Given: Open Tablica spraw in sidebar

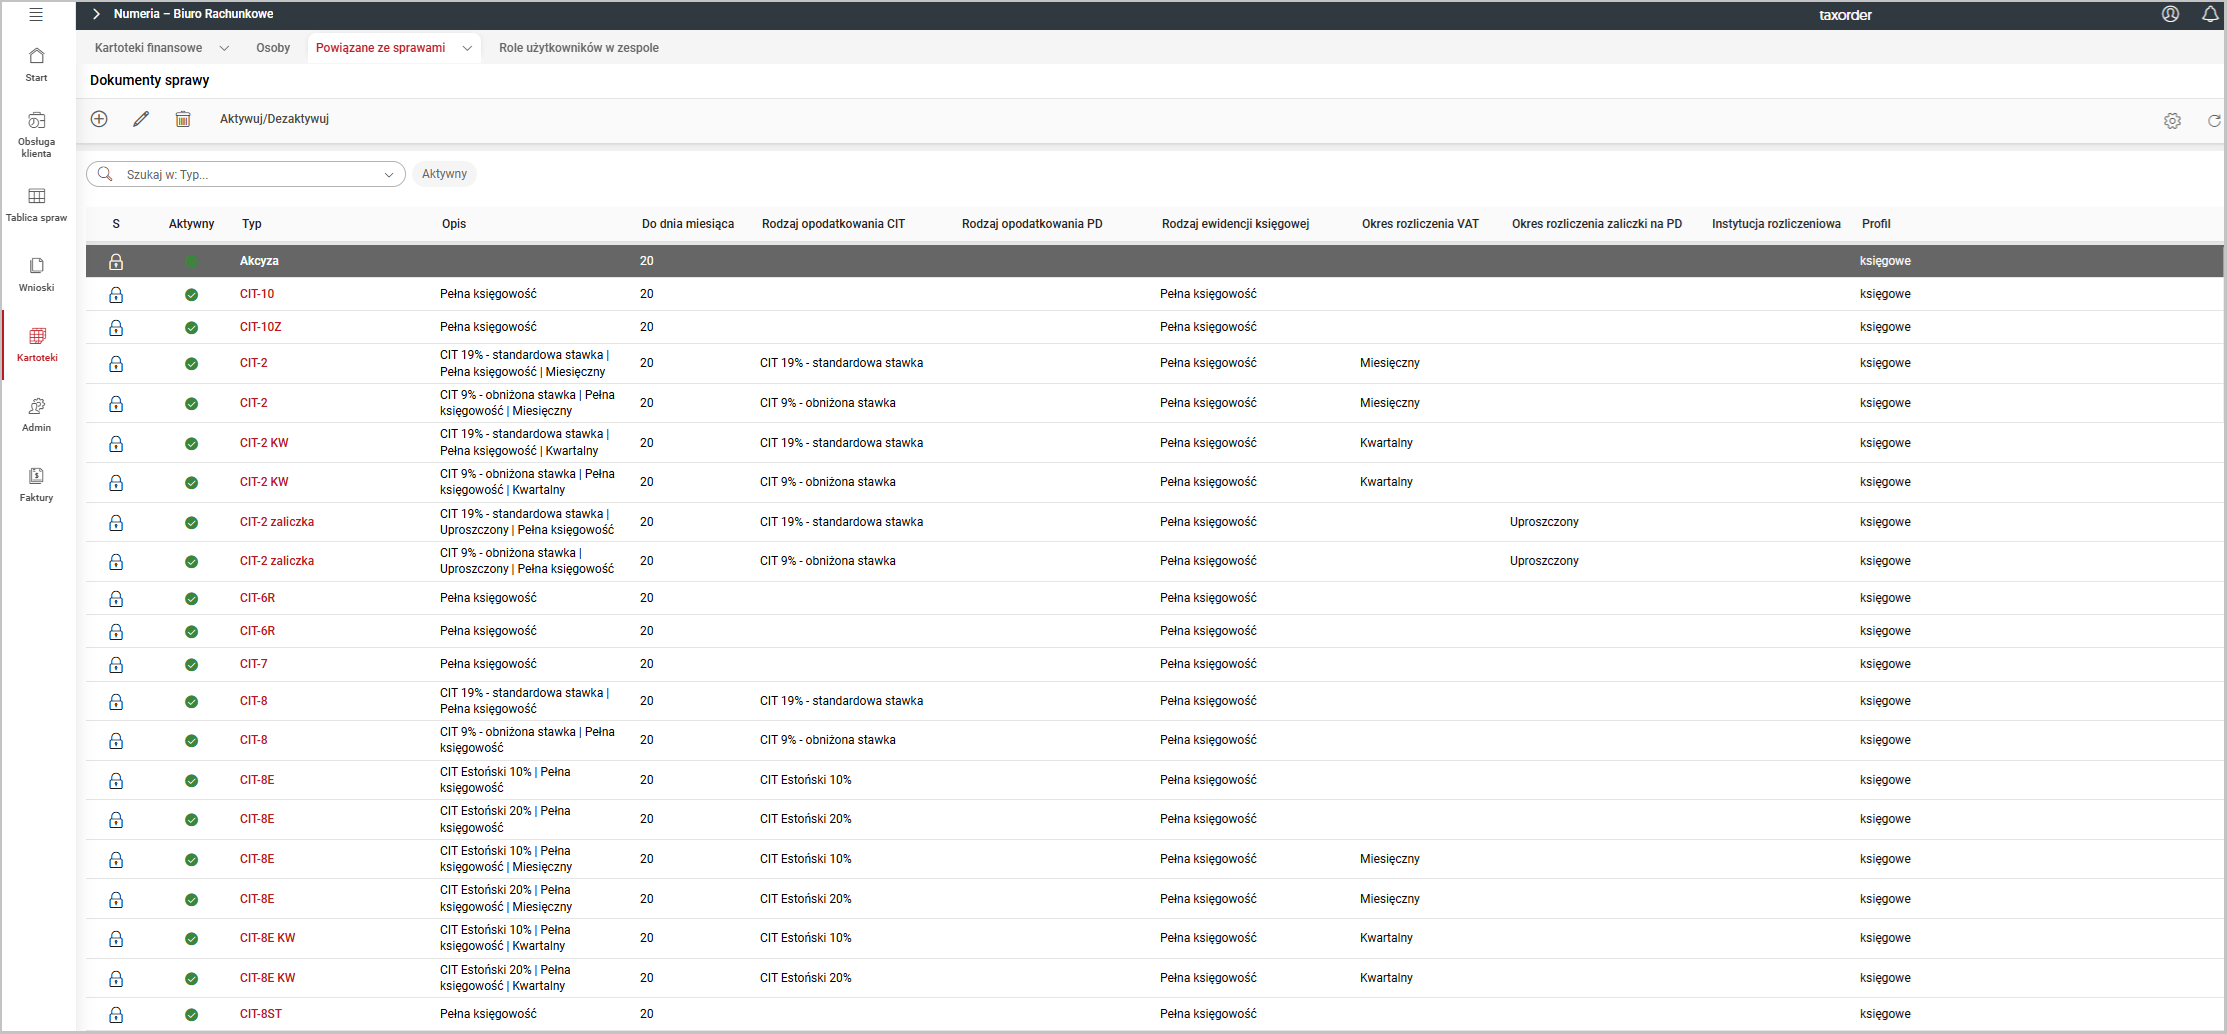Looking at the screenshot, I should [x=37, y=204].
